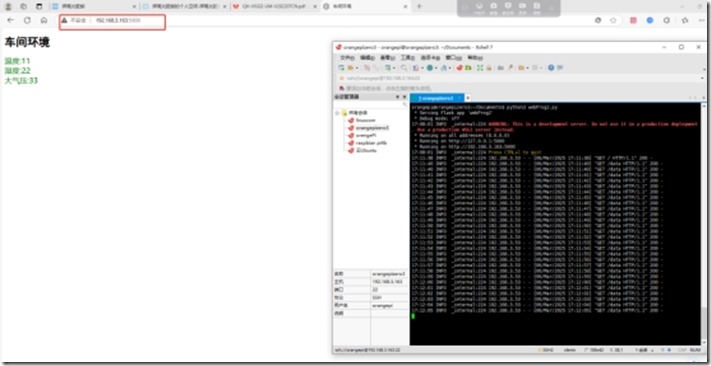Go to the browser home page icon
Image resolution: width=711 pixels, height=366 pixels.
click(x=44, y=20)
